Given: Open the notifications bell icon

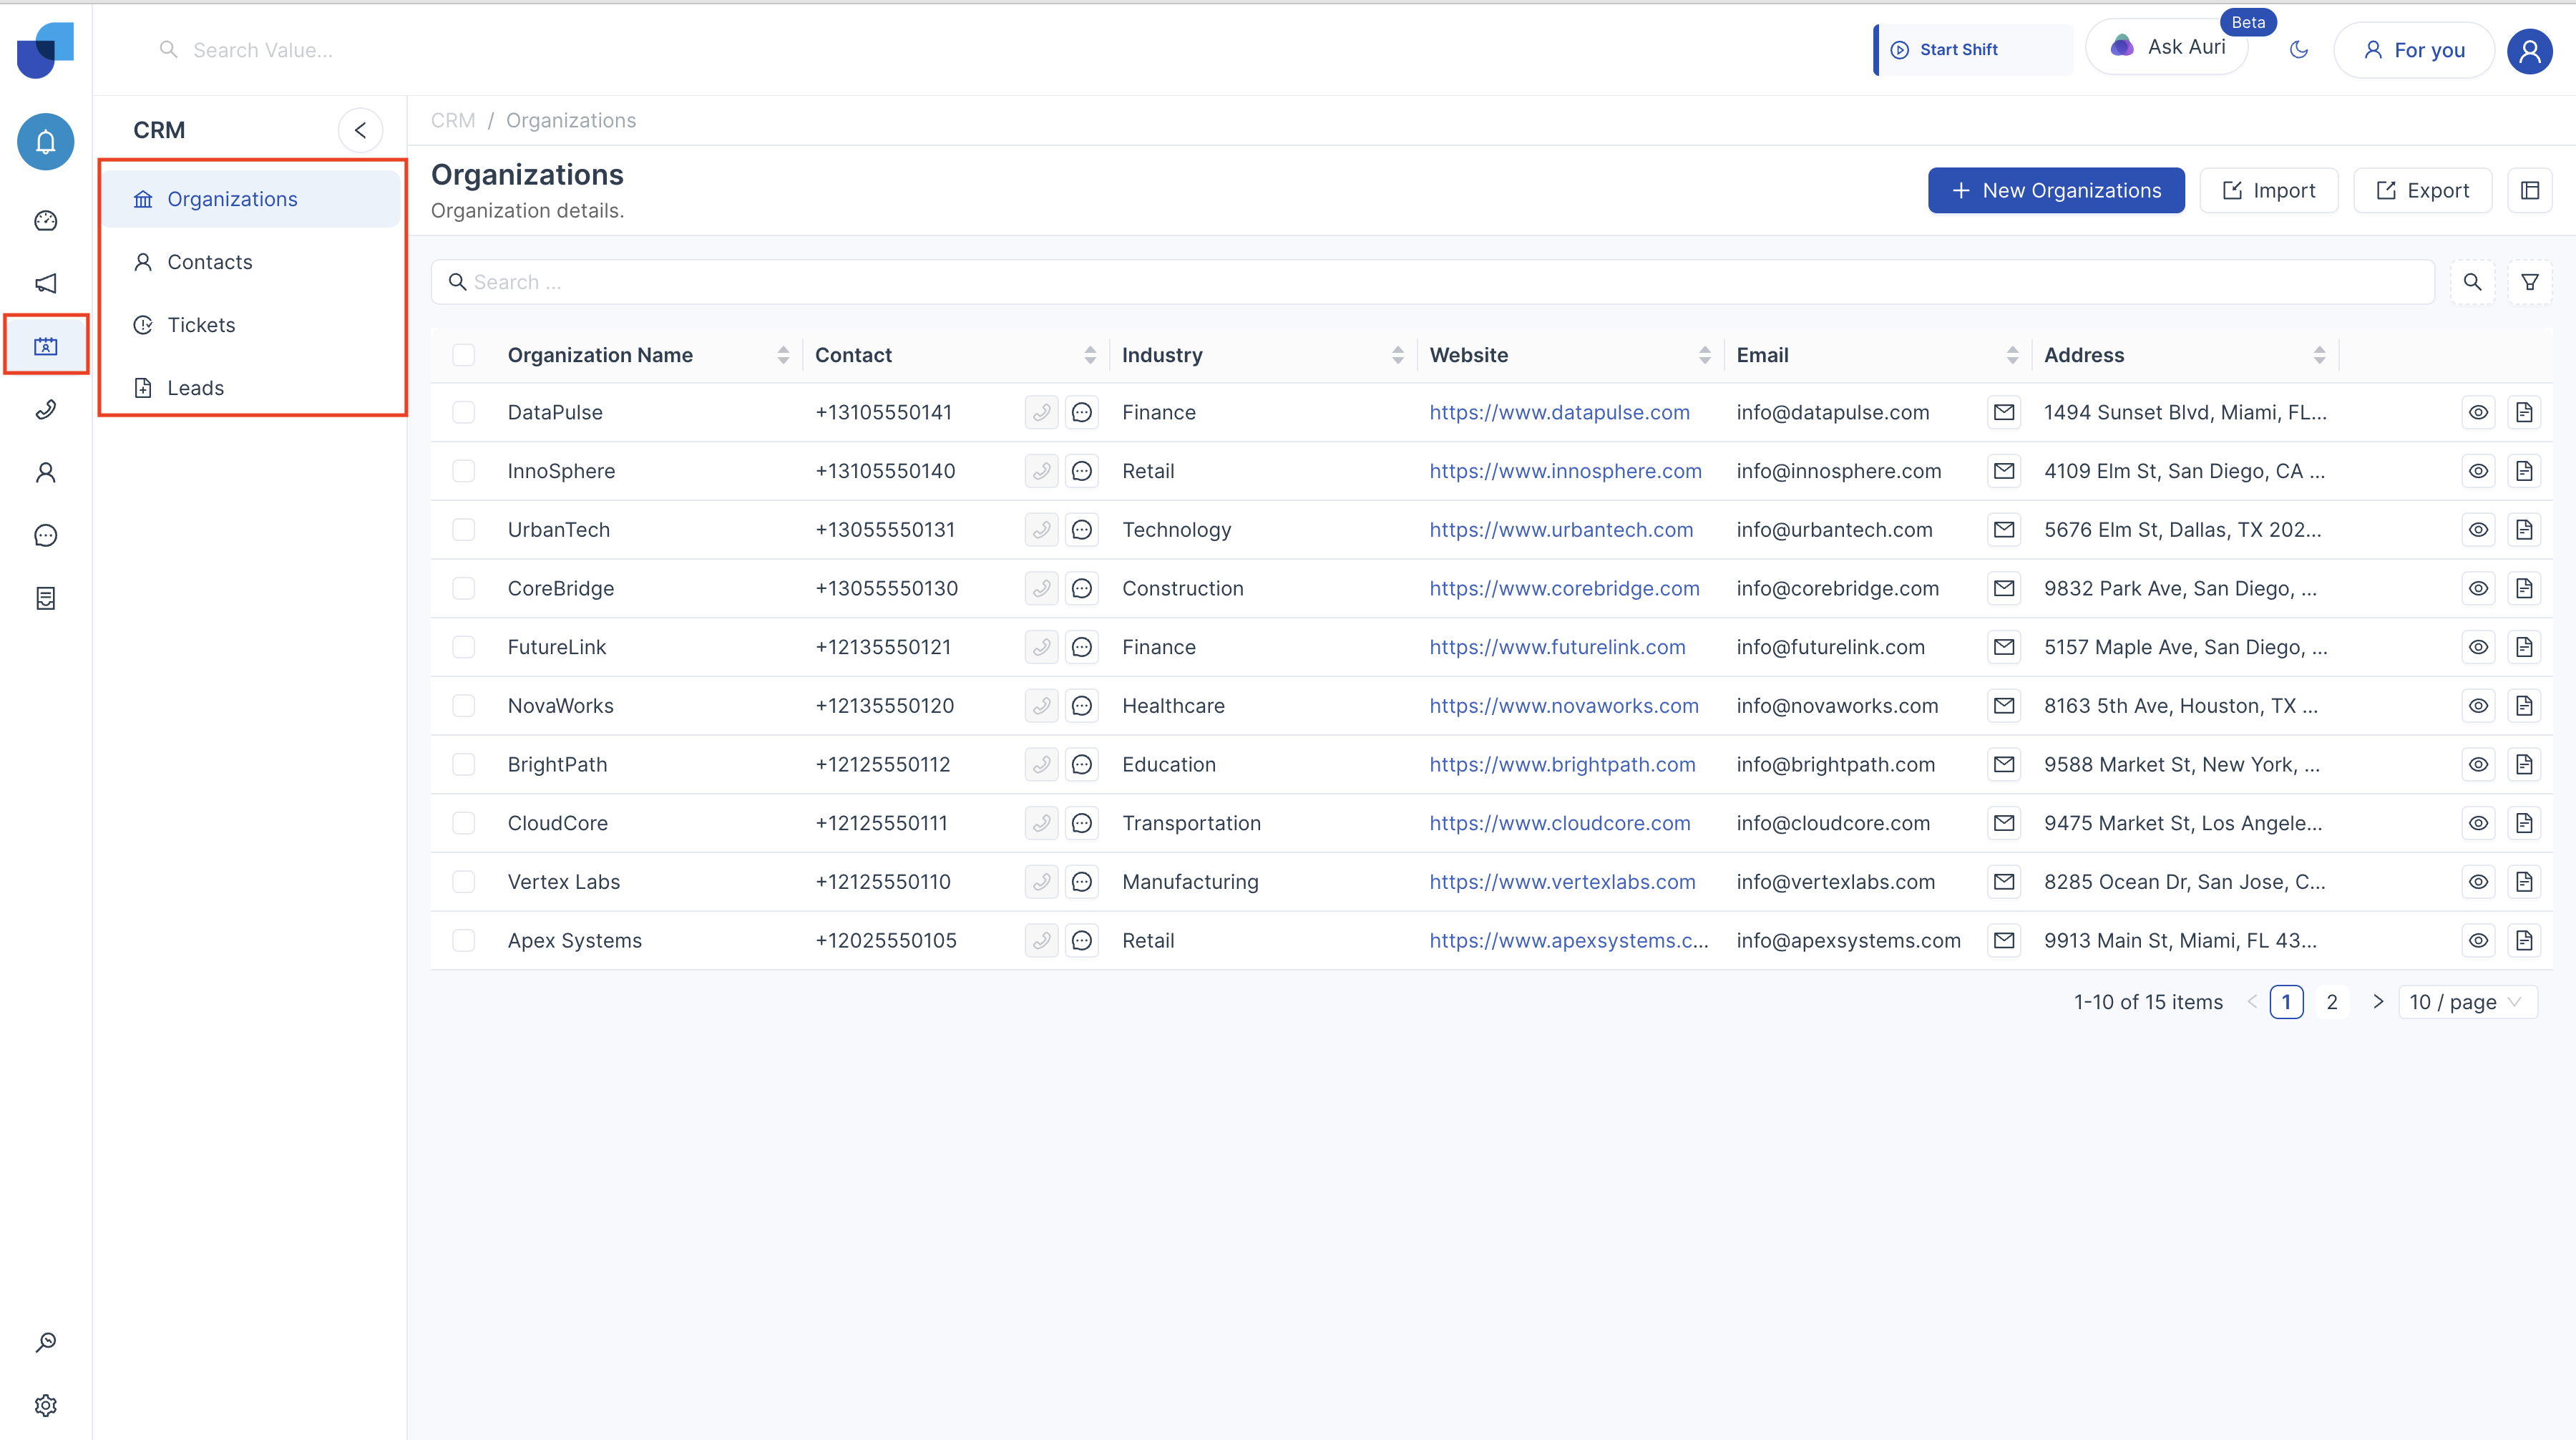Looking at the screenshot, I should tap(46, 142).
